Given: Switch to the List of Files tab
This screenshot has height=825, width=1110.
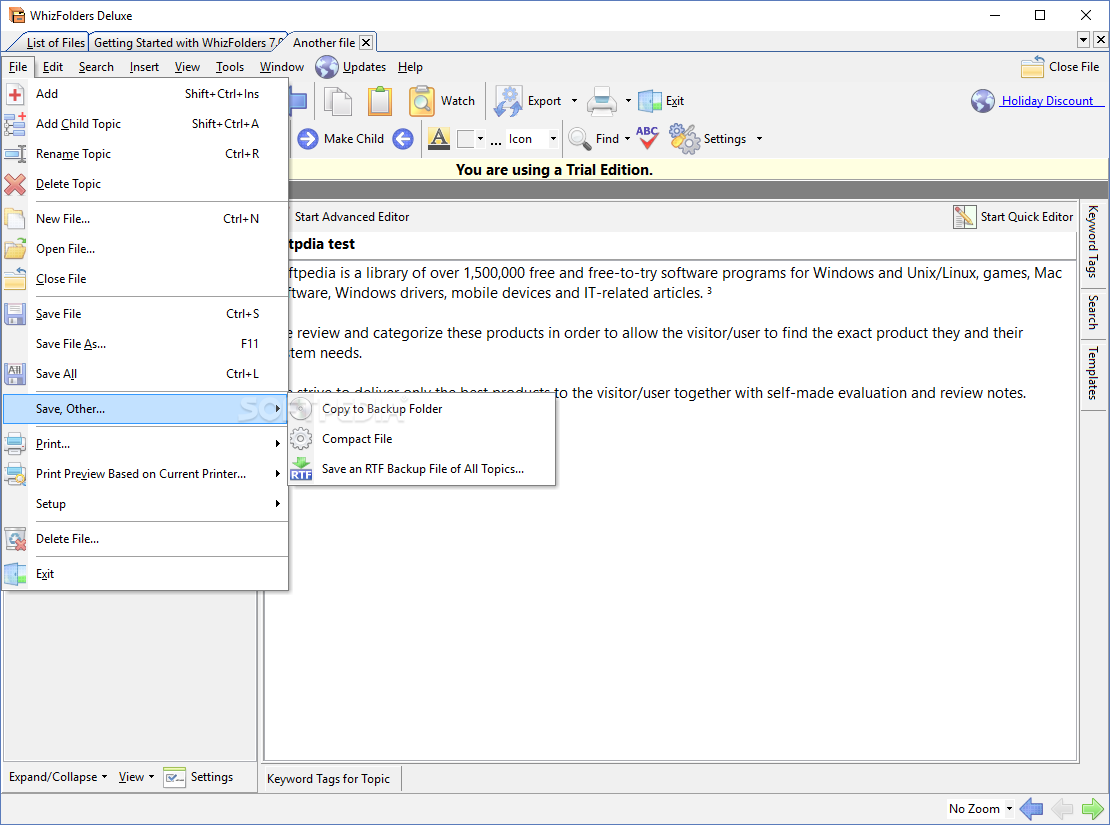Looking at the screenshot, I should 55,42.
